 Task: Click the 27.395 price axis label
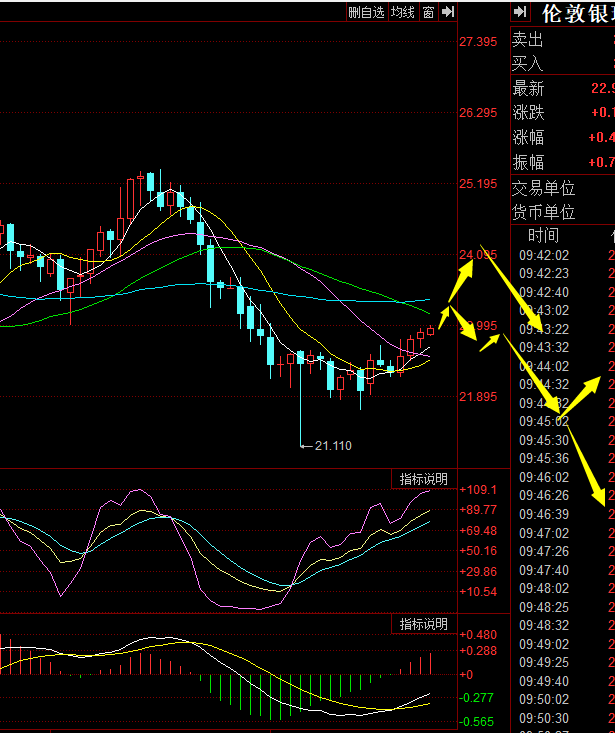pyautogui.click(x=478, y=42)
